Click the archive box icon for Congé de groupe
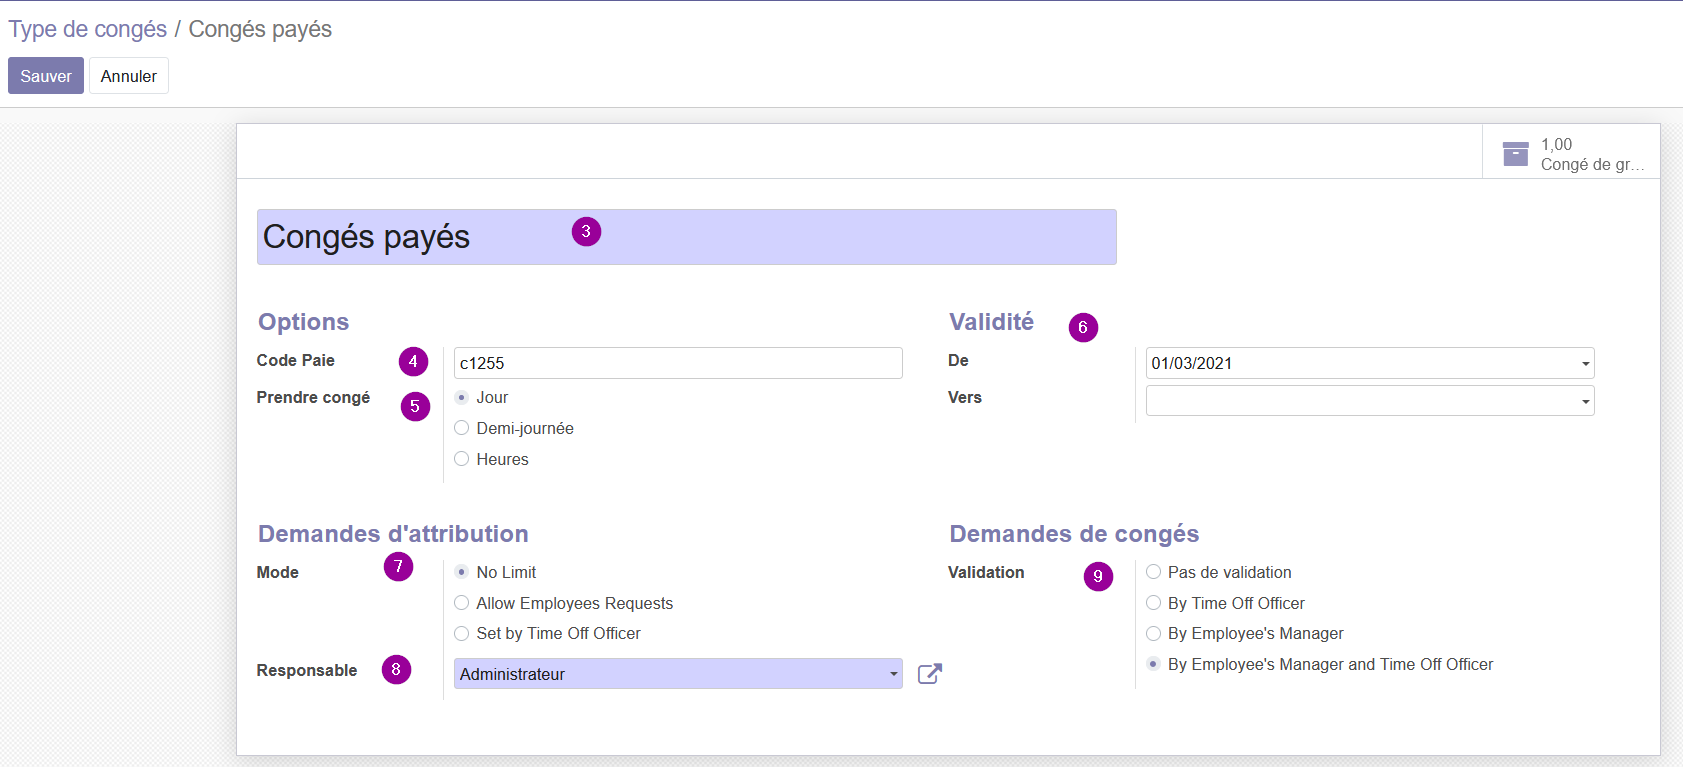The height and width of the screenshot is (767, 1683). tap(1515, 154)
